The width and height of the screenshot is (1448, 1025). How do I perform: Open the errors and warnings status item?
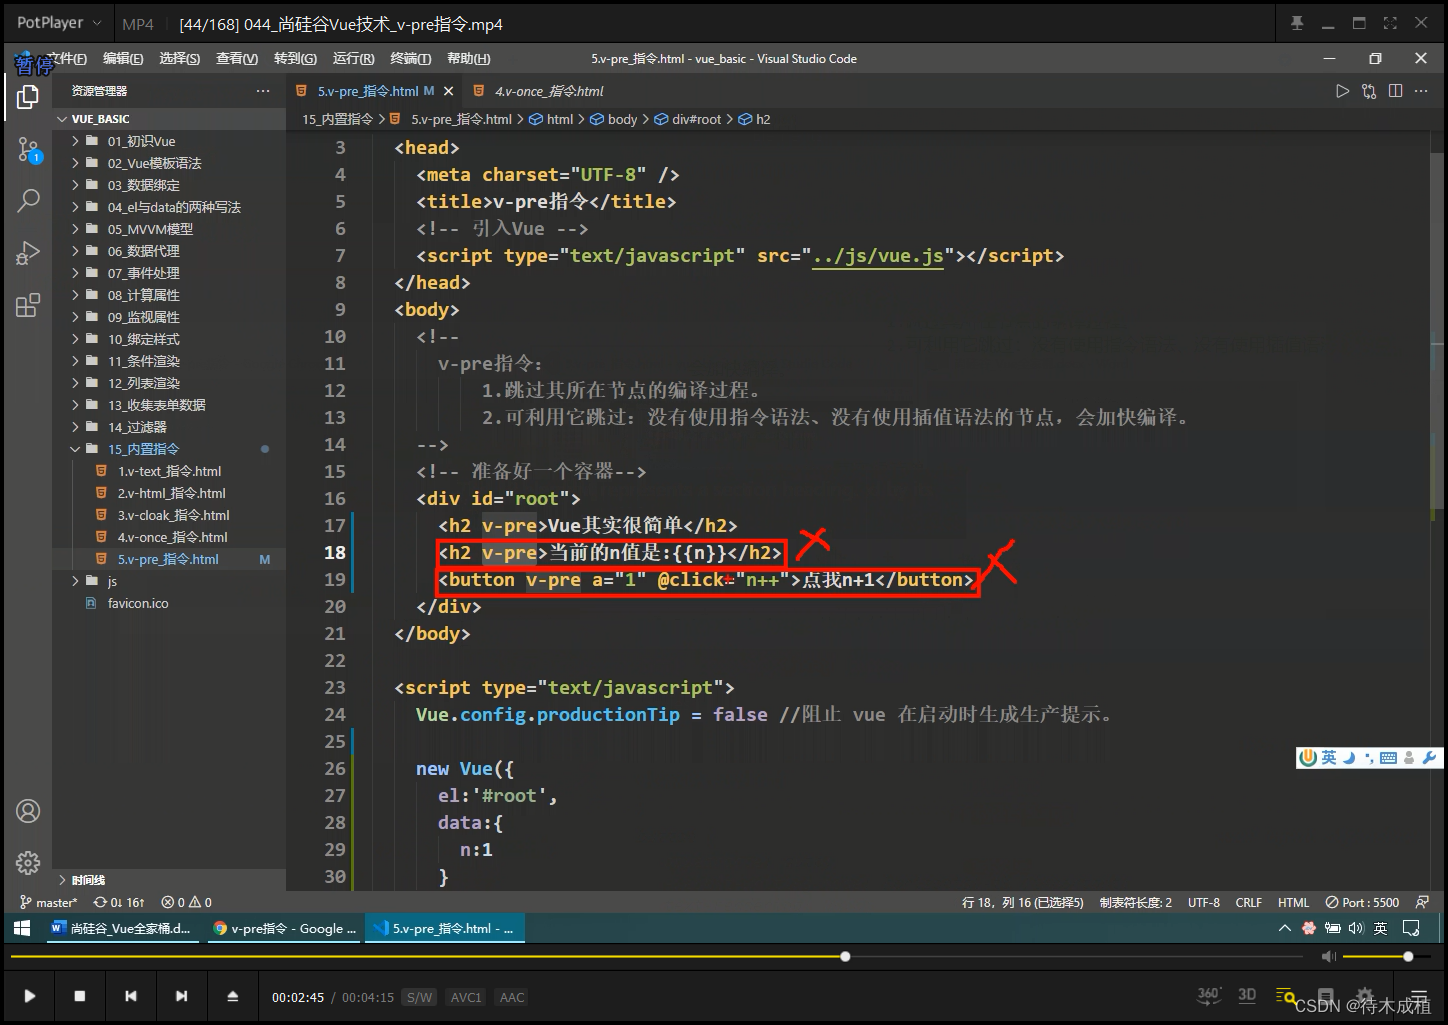(187, 902)
